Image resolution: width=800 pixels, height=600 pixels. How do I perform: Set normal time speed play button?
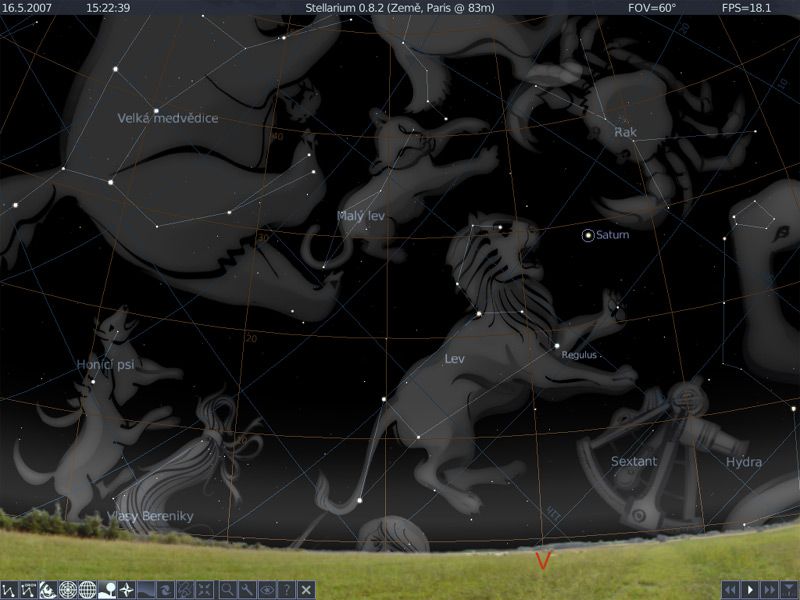750,590
